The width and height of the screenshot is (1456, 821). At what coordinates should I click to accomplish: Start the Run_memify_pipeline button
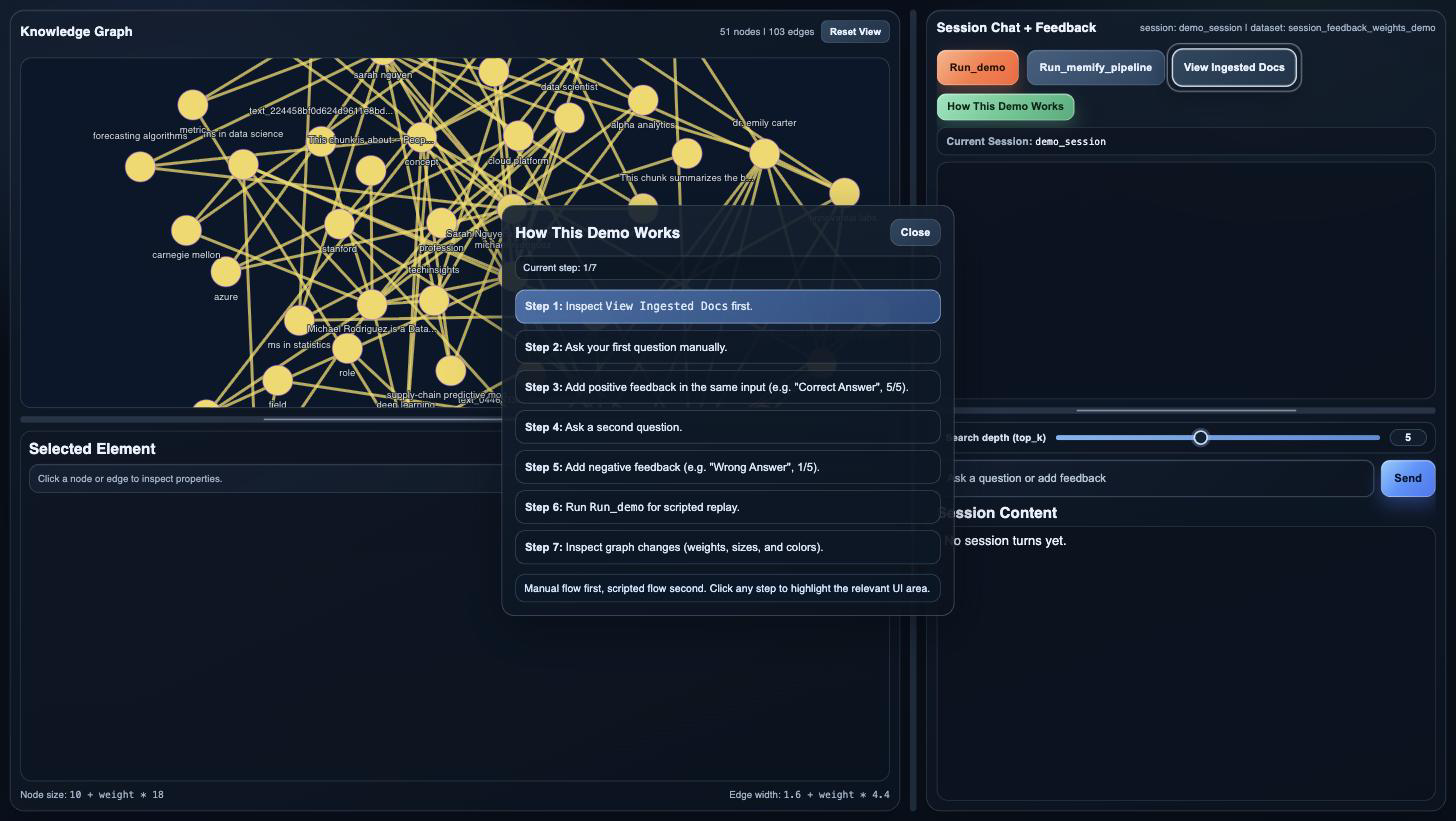coord(1095,68)
